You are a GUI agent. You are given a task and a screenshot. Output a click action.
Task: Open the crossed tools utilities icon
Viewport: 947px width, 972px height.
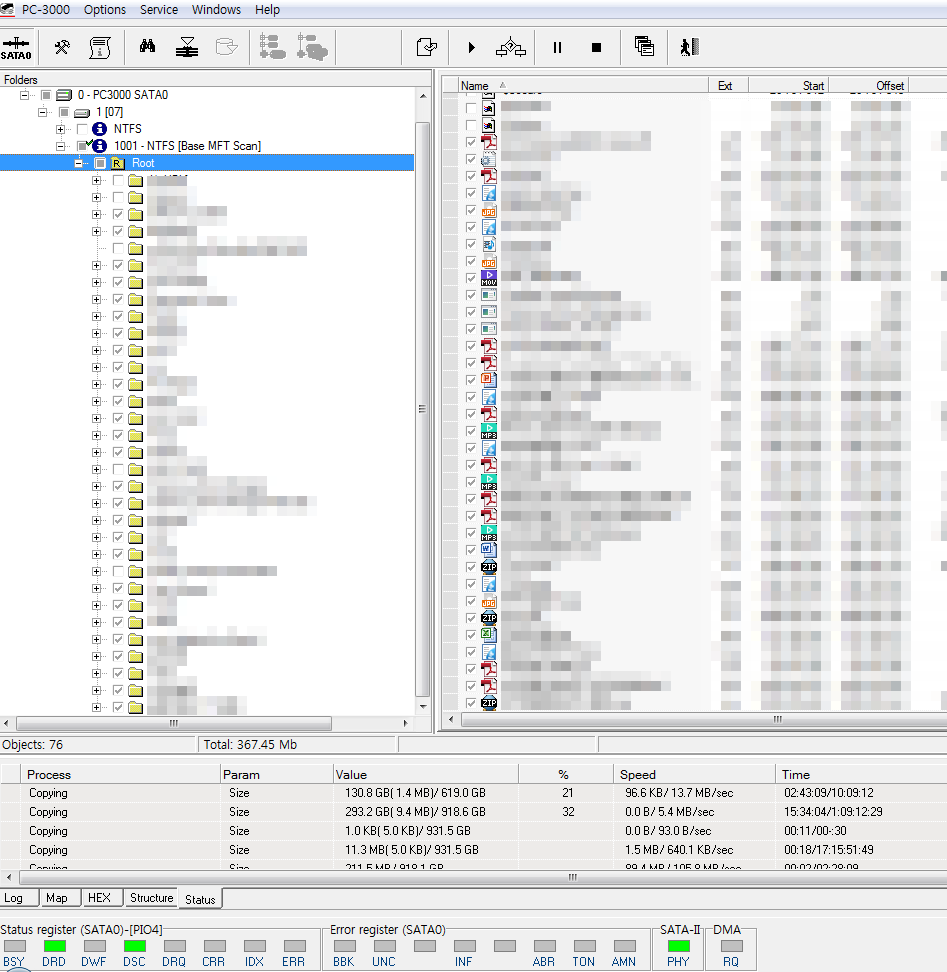pyautogui.click(x=62, y=47)
